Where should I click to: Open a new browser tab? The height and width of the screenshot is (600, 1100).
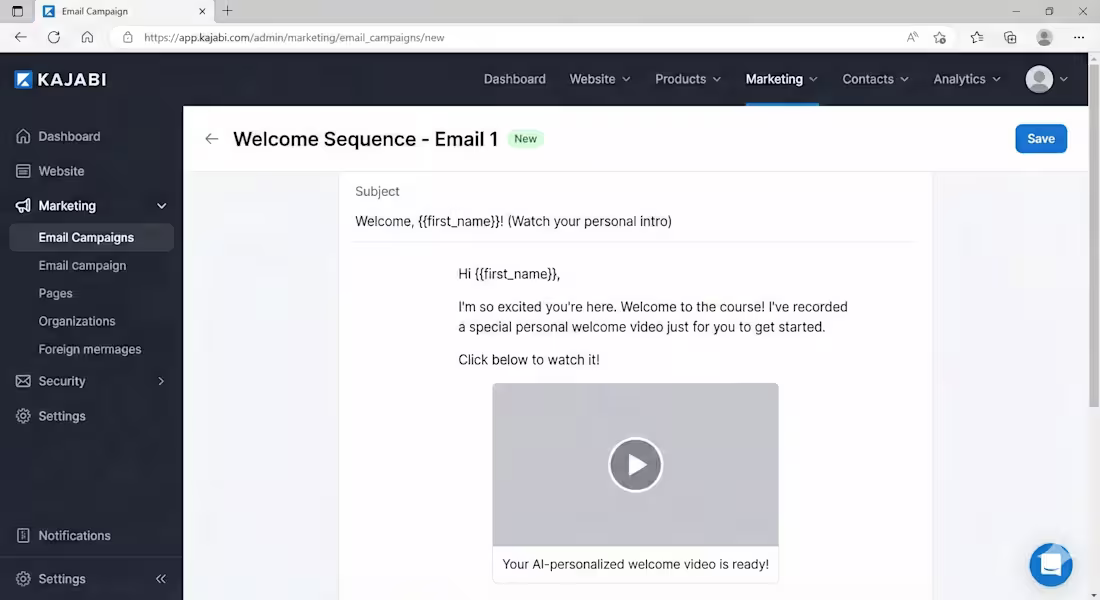(227, 11)
